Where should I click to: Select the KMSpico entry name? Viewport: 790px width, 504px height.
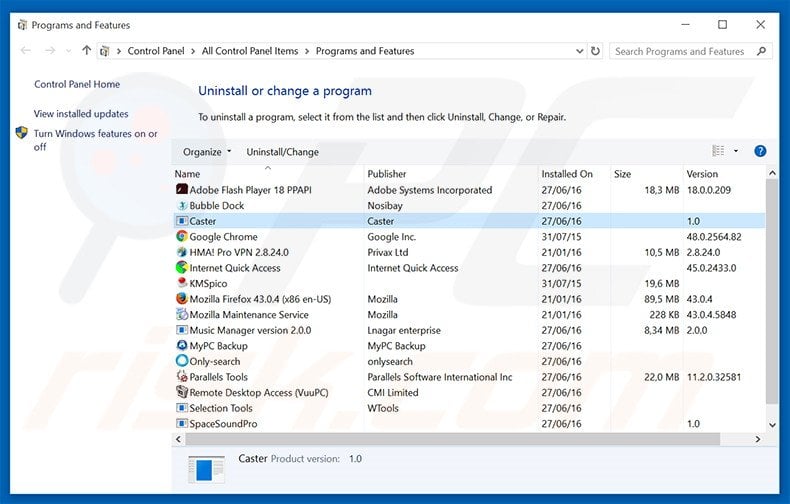208,284
